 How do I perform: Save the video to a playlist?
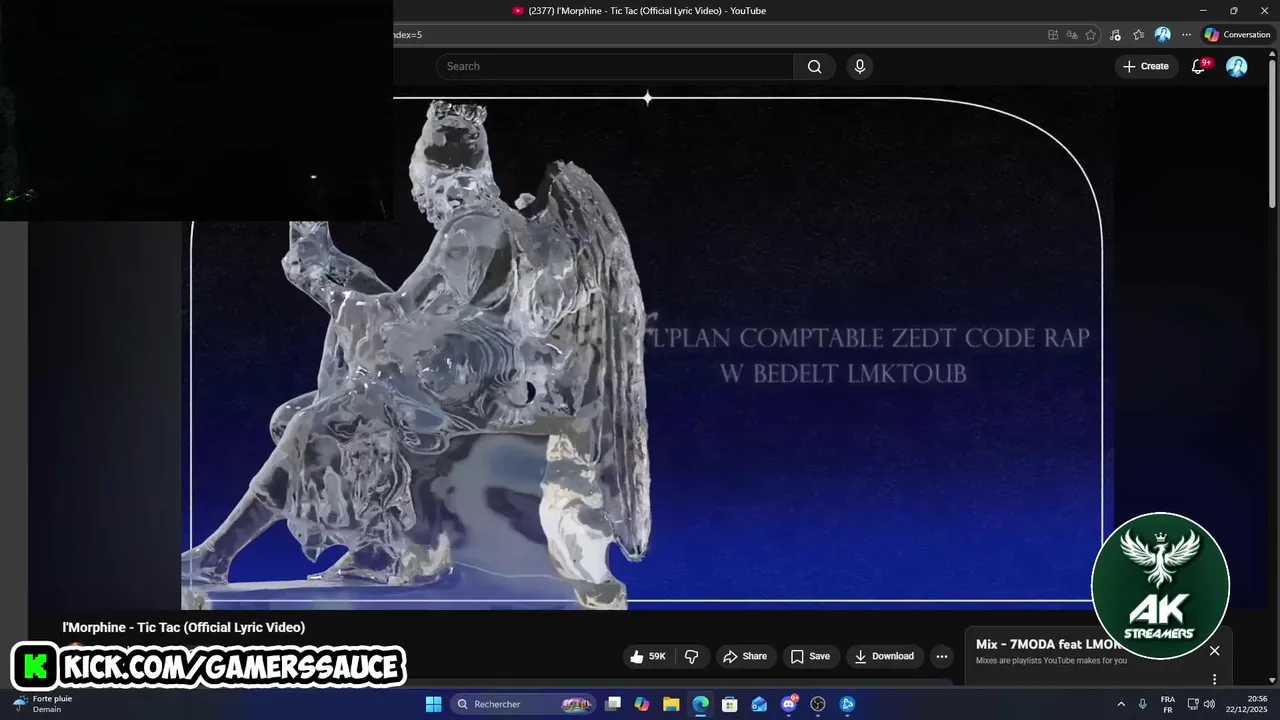(x=810, y=656)
